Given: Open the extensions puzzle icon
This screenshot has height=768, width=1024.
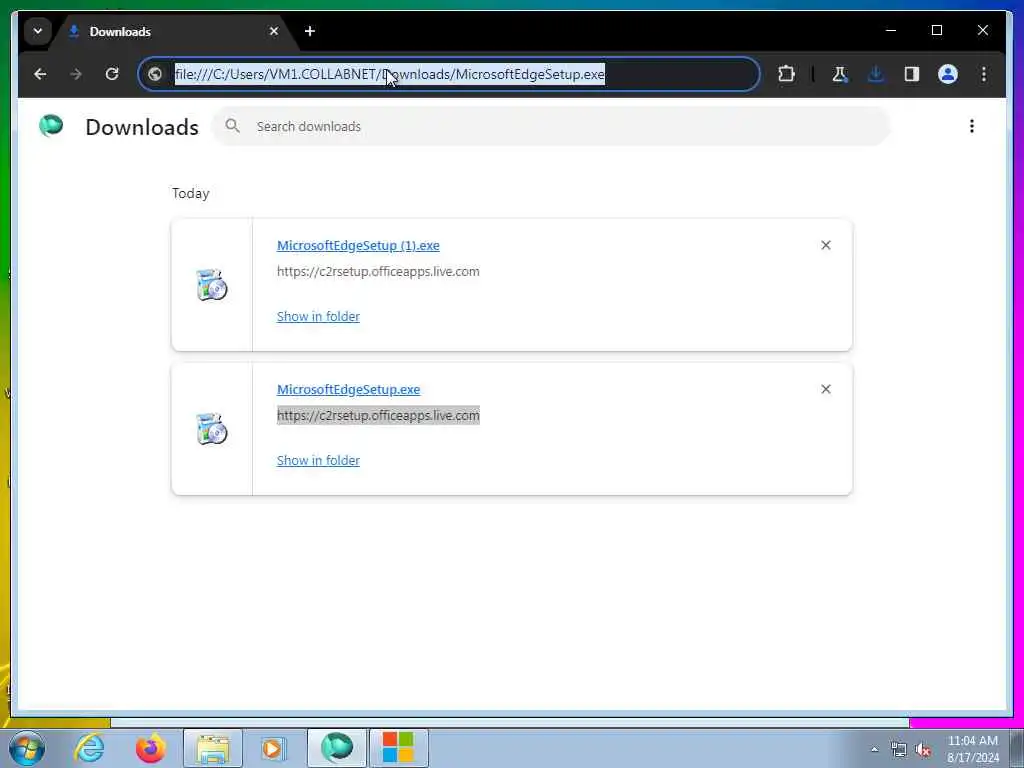Looking at the screenshot, I should click(786, 74).
